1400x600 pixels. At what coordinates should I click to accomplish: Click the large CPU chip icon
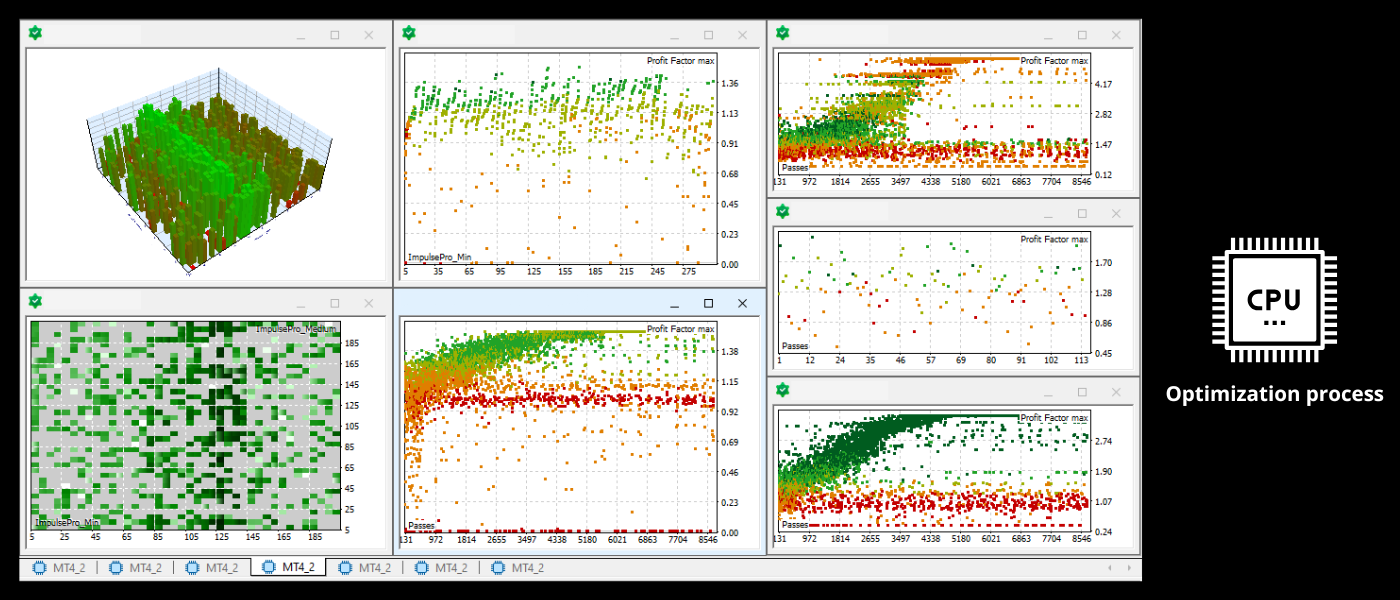tap(1273, 300)
